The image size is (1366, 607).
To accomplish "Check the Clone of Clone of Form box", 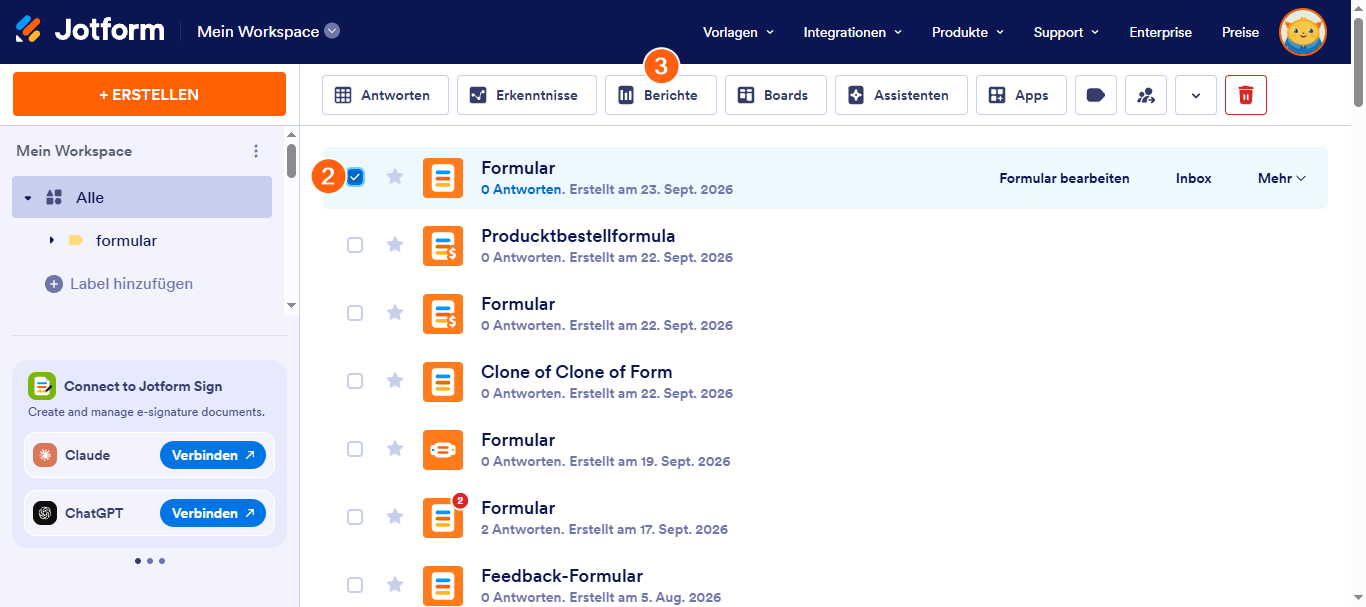I will 355,381.
